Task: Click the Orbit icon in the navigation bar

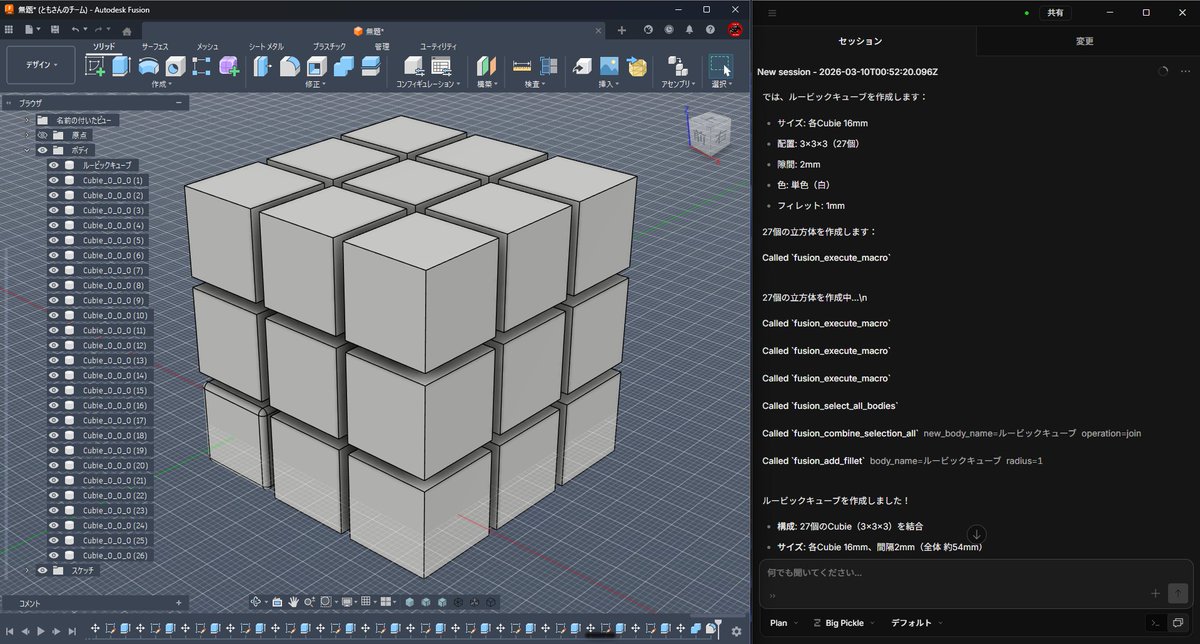Action: pyautogui.click(x=256, y=601)
